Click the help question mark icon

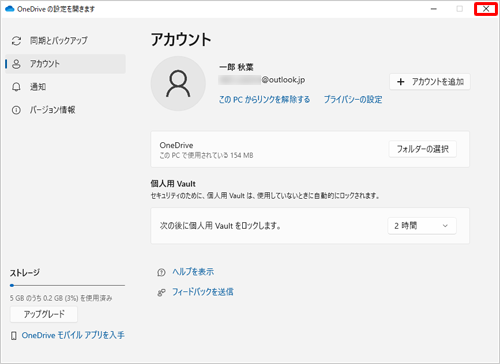[161, 273]
